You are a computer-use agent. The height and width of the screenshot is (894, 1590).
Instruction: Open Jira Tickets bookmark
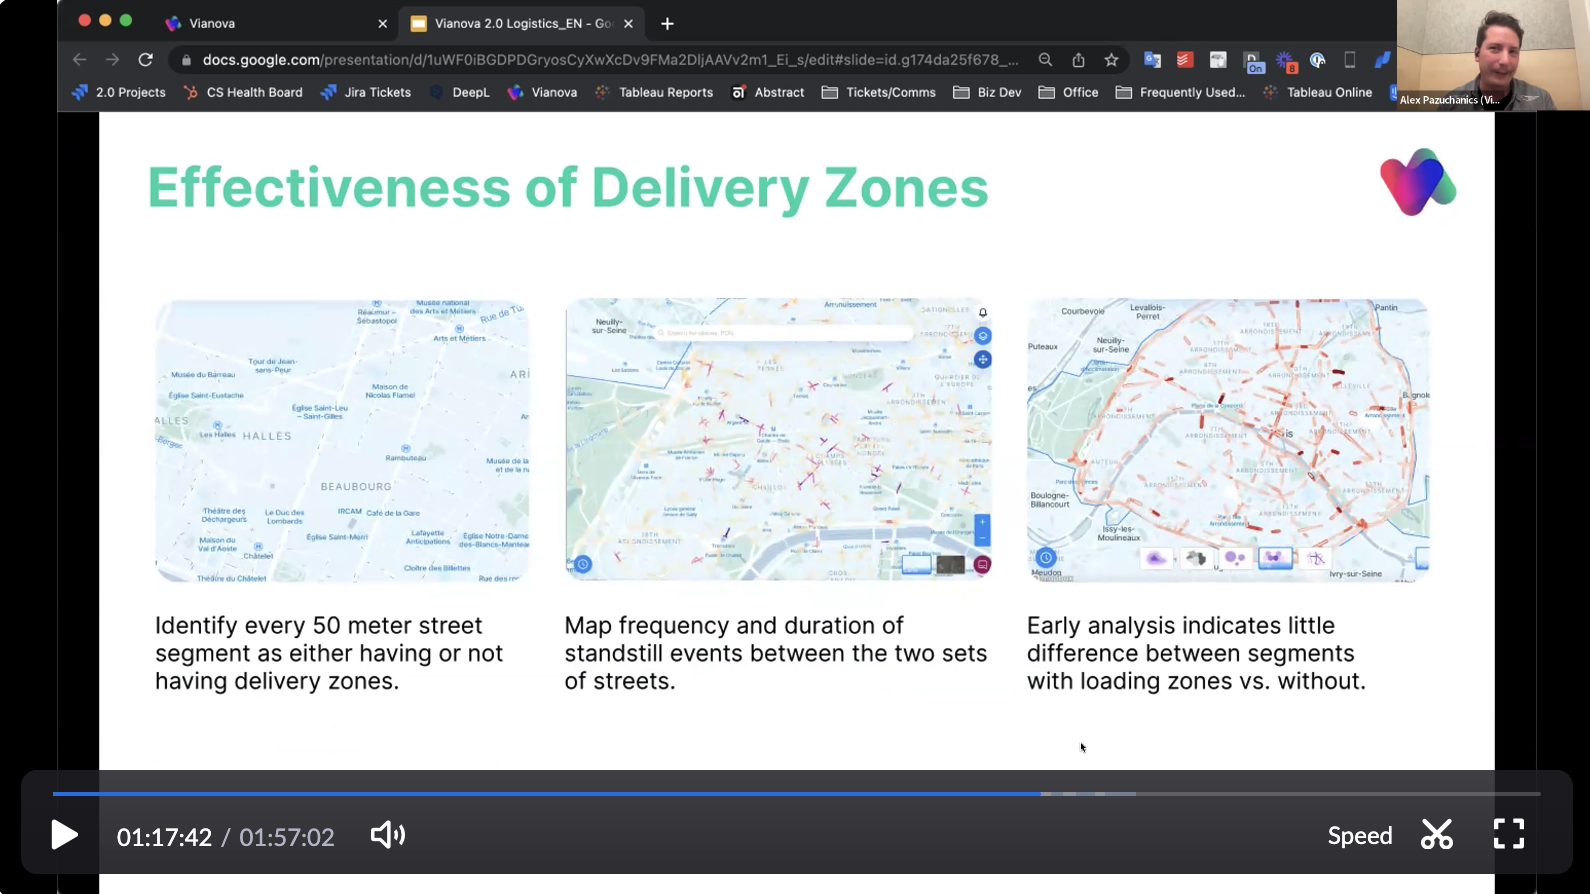366,92
